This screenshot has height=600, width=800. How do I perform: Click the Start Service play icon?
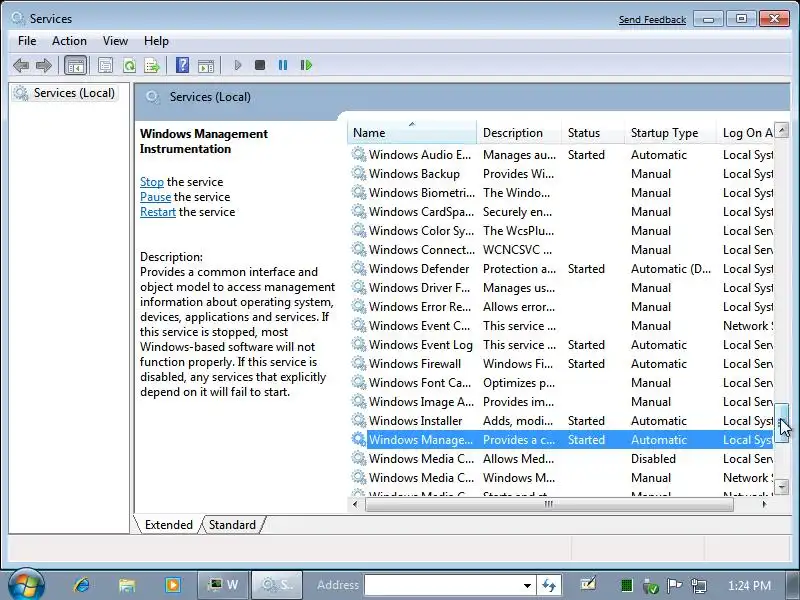(238, 65)
